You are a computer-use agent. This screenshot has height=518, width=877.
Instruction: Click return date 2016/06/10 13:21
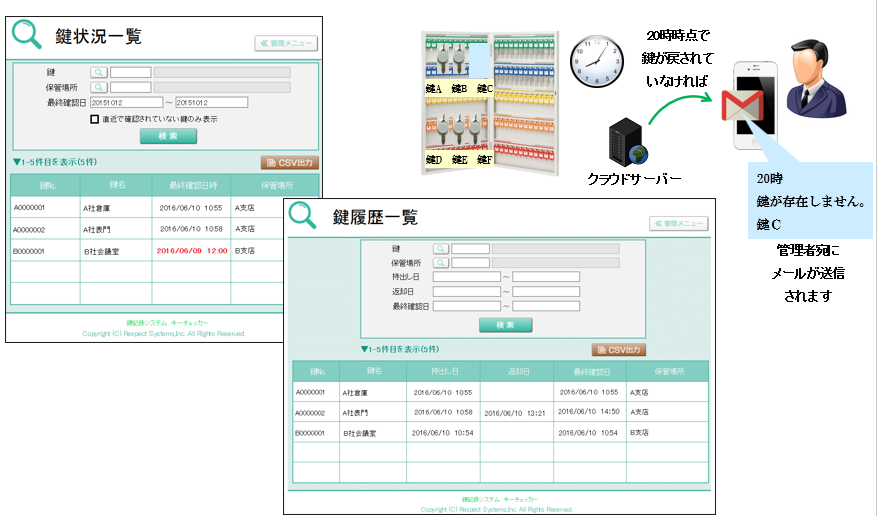click(515, 413)
